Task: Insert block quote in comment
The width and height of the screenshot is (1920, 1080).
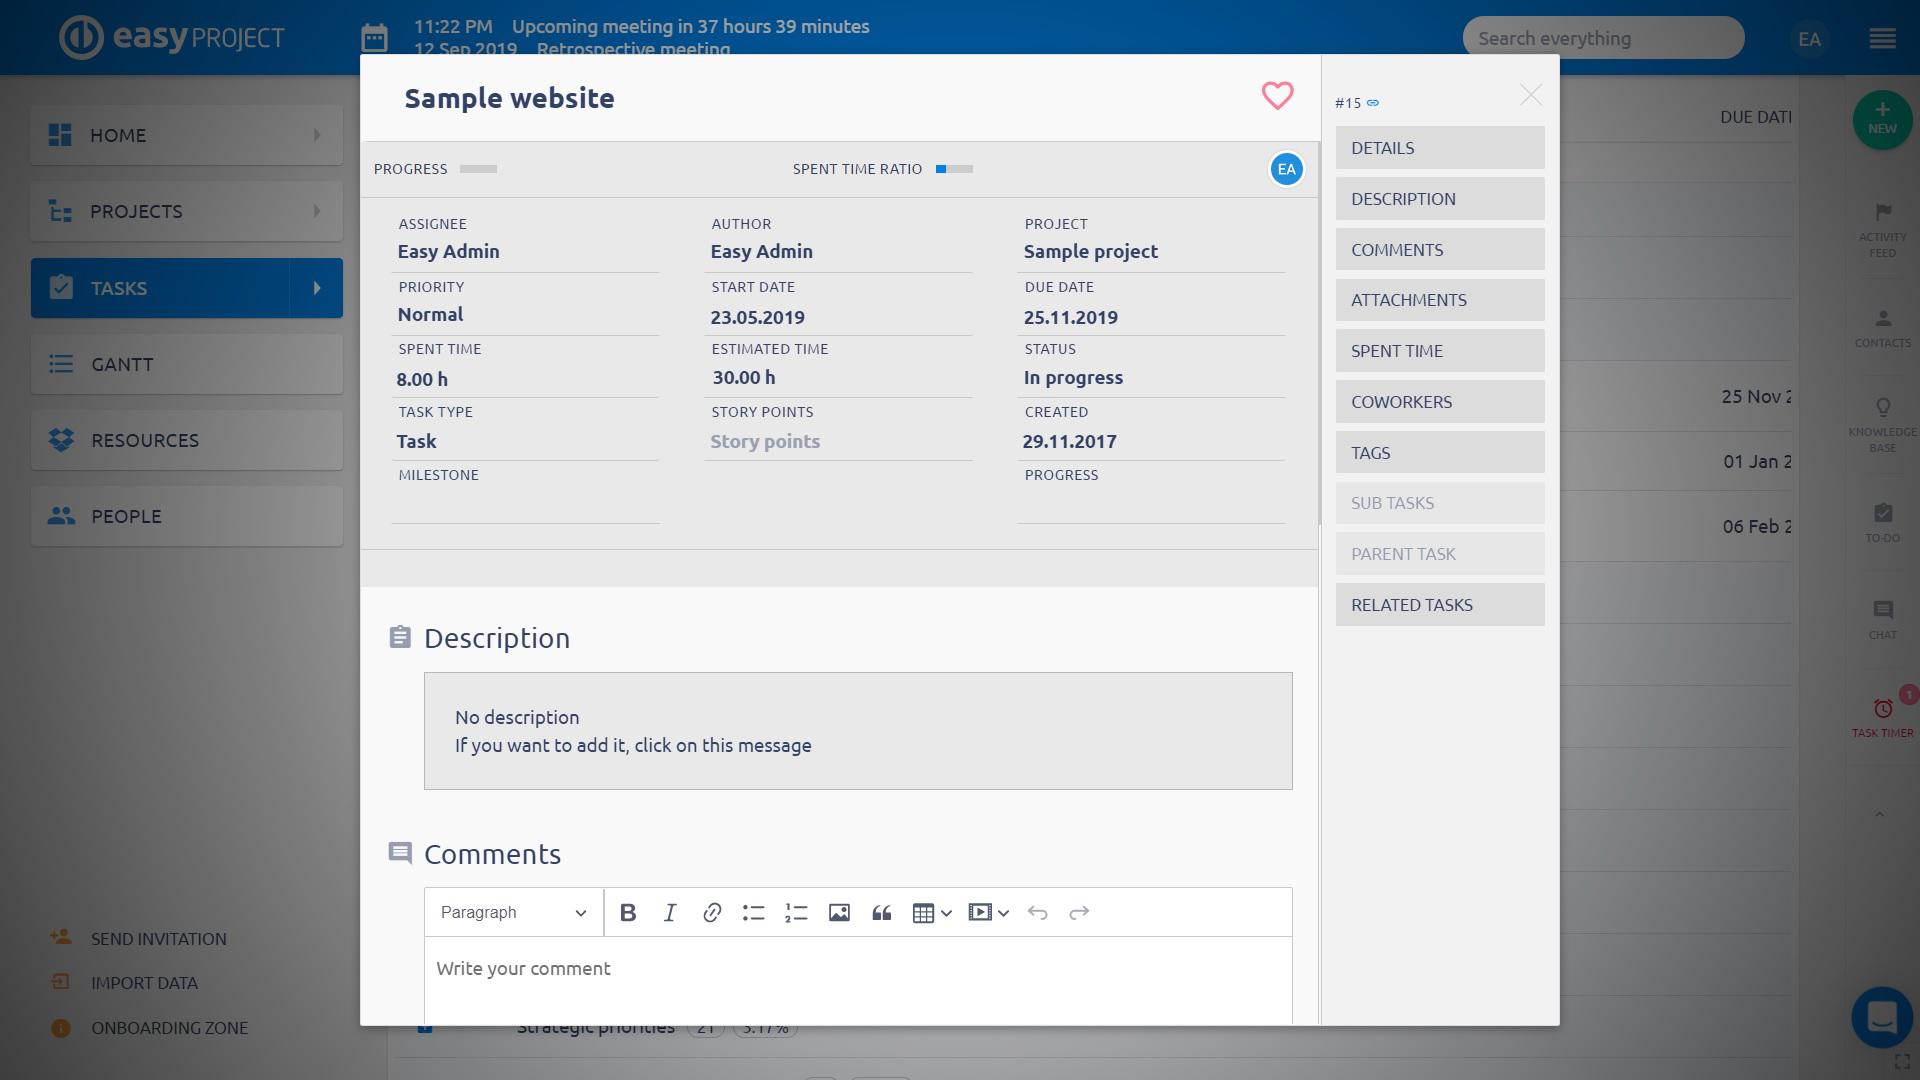Action: tap(881, 912)
